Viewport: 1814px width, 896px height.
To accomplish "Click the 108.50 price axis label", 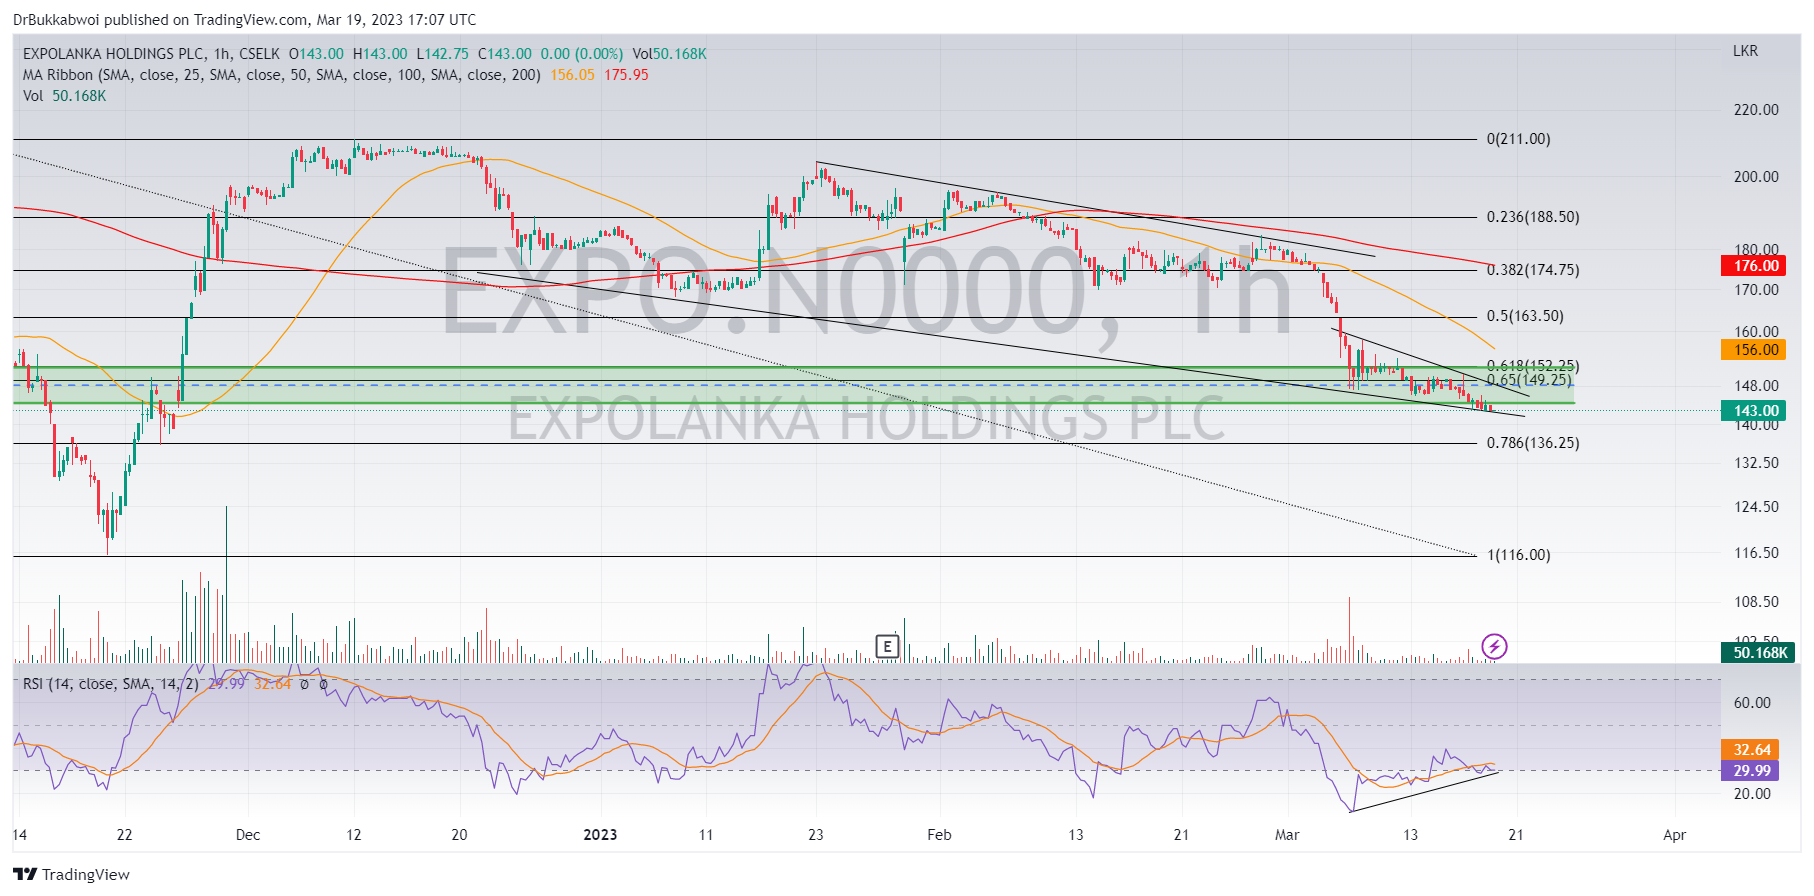I will point(1756,602).
